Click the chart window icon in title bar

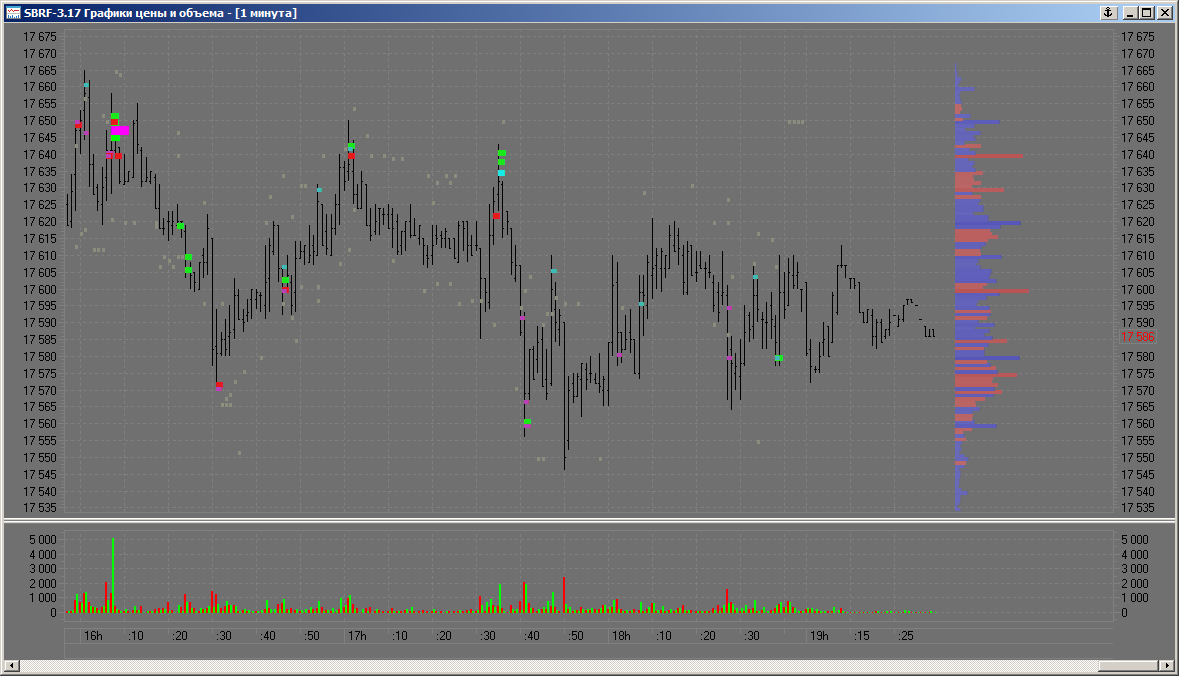click(13, 13)
